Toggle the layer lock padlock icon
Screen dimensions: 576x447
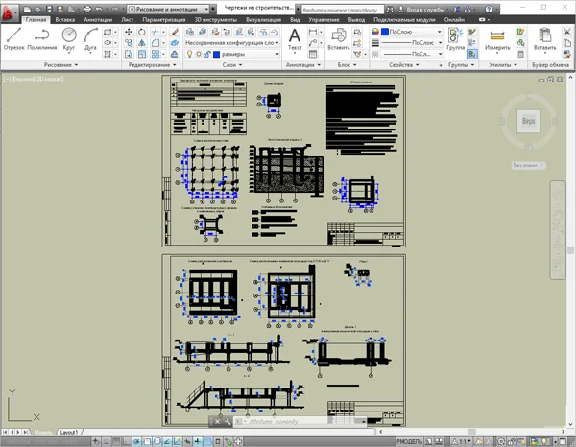point(207,54)
